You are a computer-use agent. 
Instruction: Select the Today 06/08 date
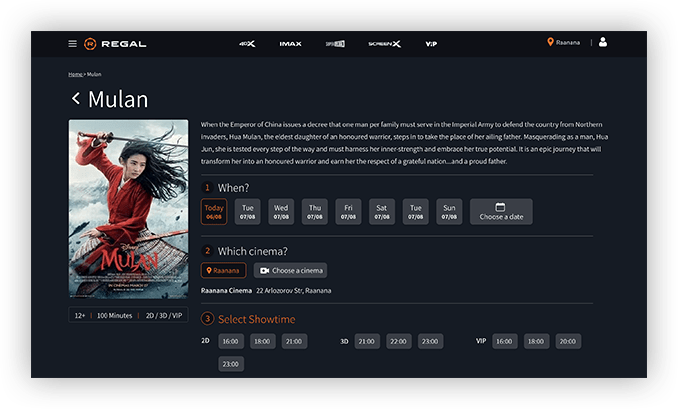coord(214,211)
